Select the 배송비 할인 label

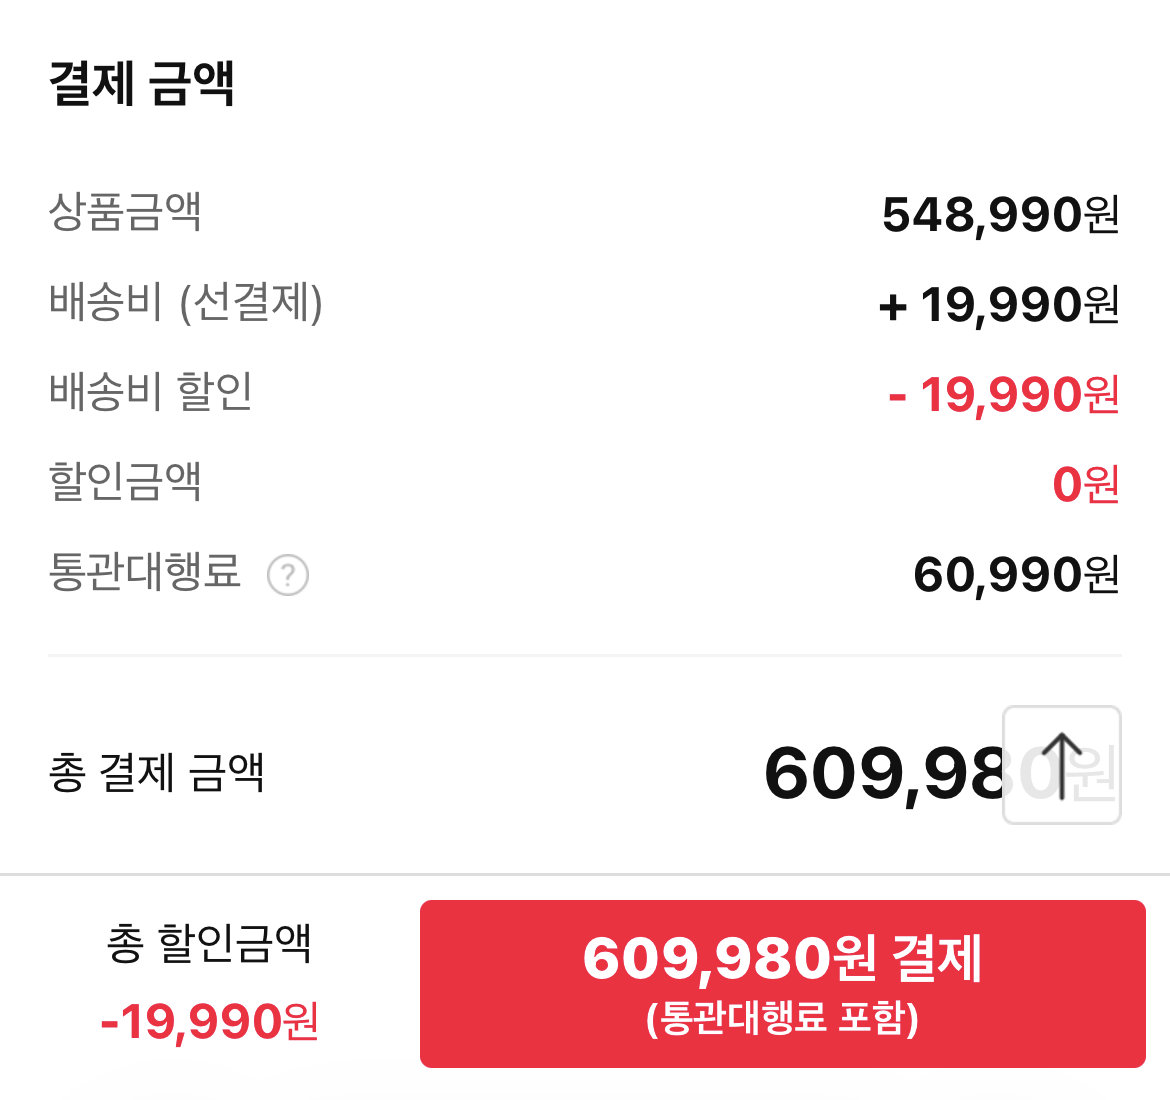click(x=151, y=391)
